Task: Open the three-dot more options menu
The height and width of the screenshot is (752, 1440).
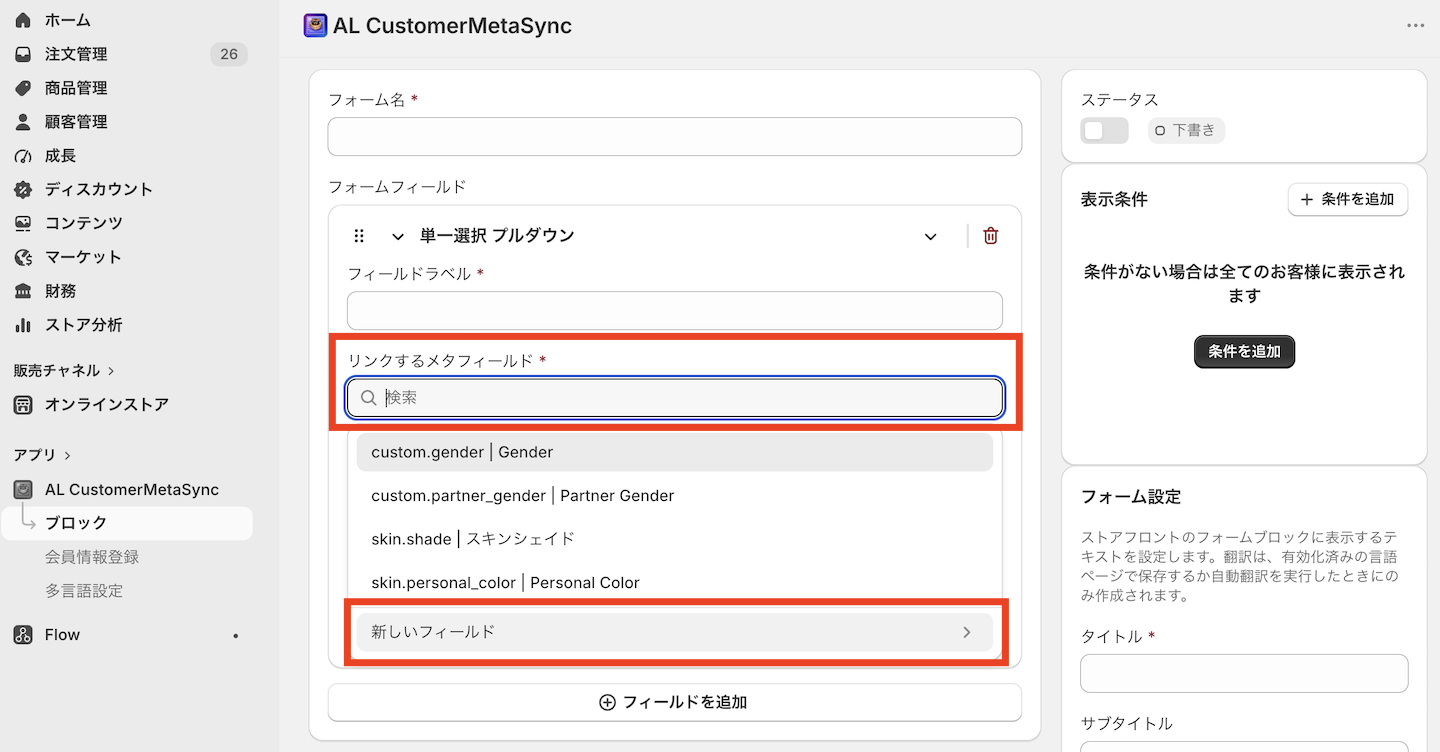Action: [x=1415, y=26]
